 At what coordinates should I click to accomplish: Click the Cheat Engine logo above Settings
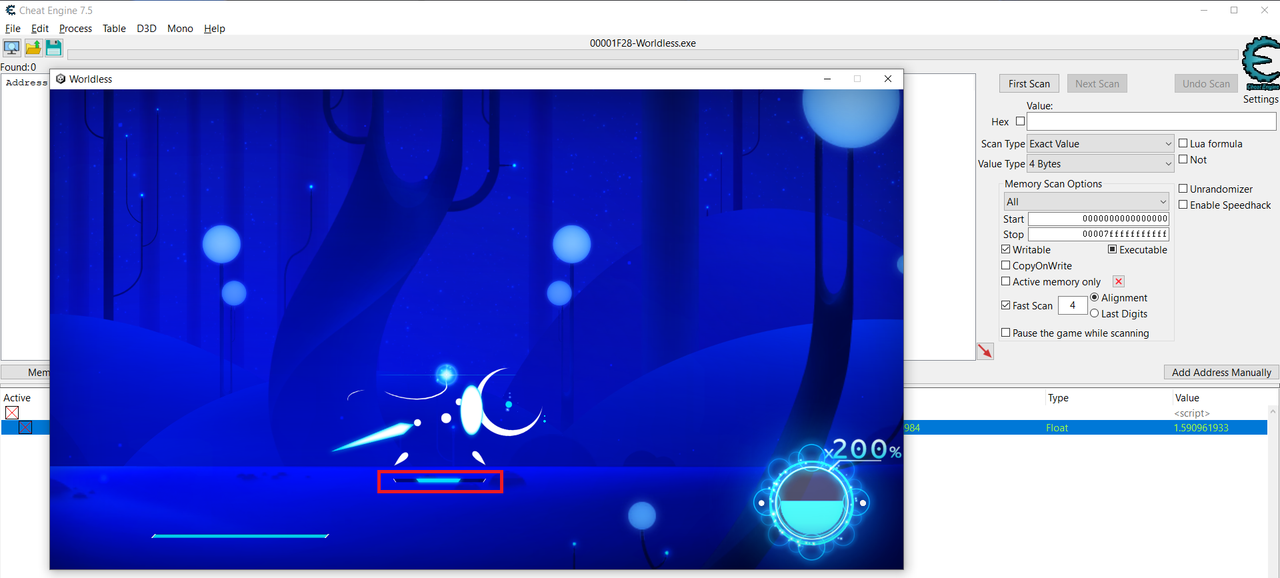point(1260,65)
